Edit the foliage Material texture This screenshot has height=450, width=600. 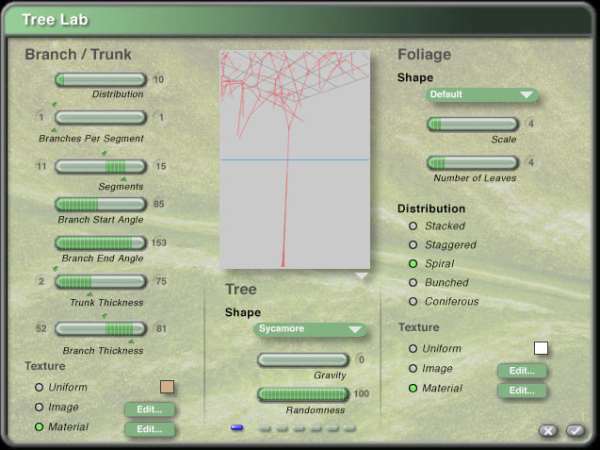click(x=522, y=391)
